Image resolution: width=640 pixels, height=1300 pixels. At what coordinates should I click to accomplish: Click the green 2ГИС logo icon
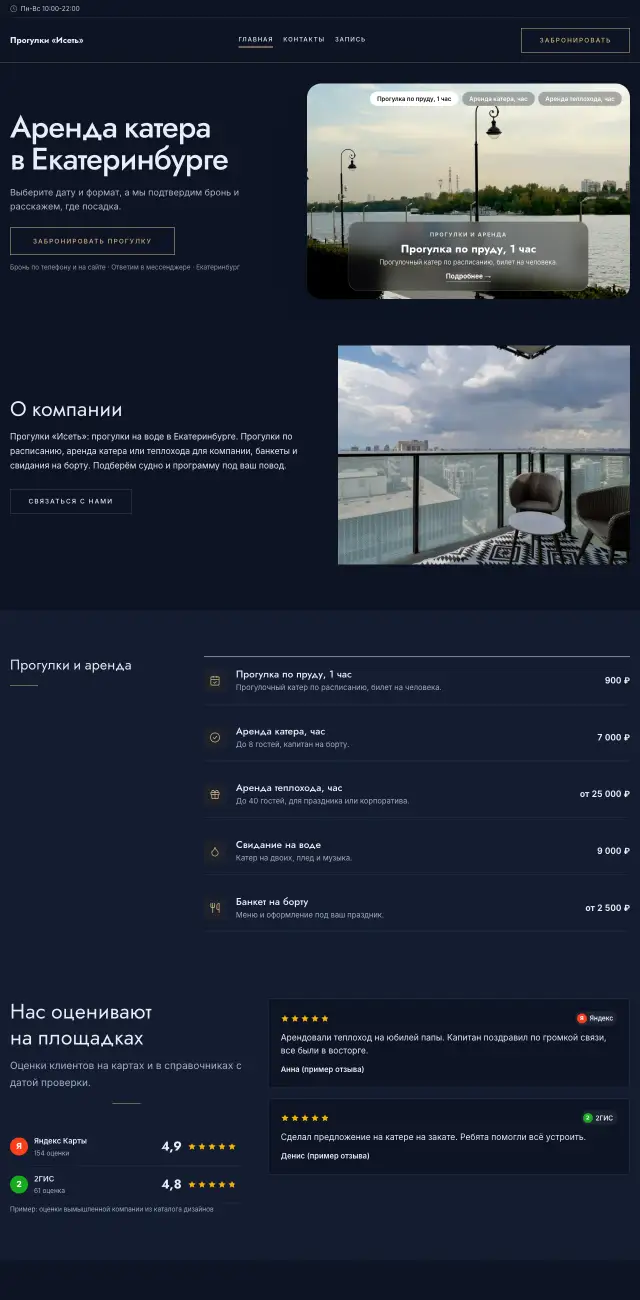coord(18,1184)
